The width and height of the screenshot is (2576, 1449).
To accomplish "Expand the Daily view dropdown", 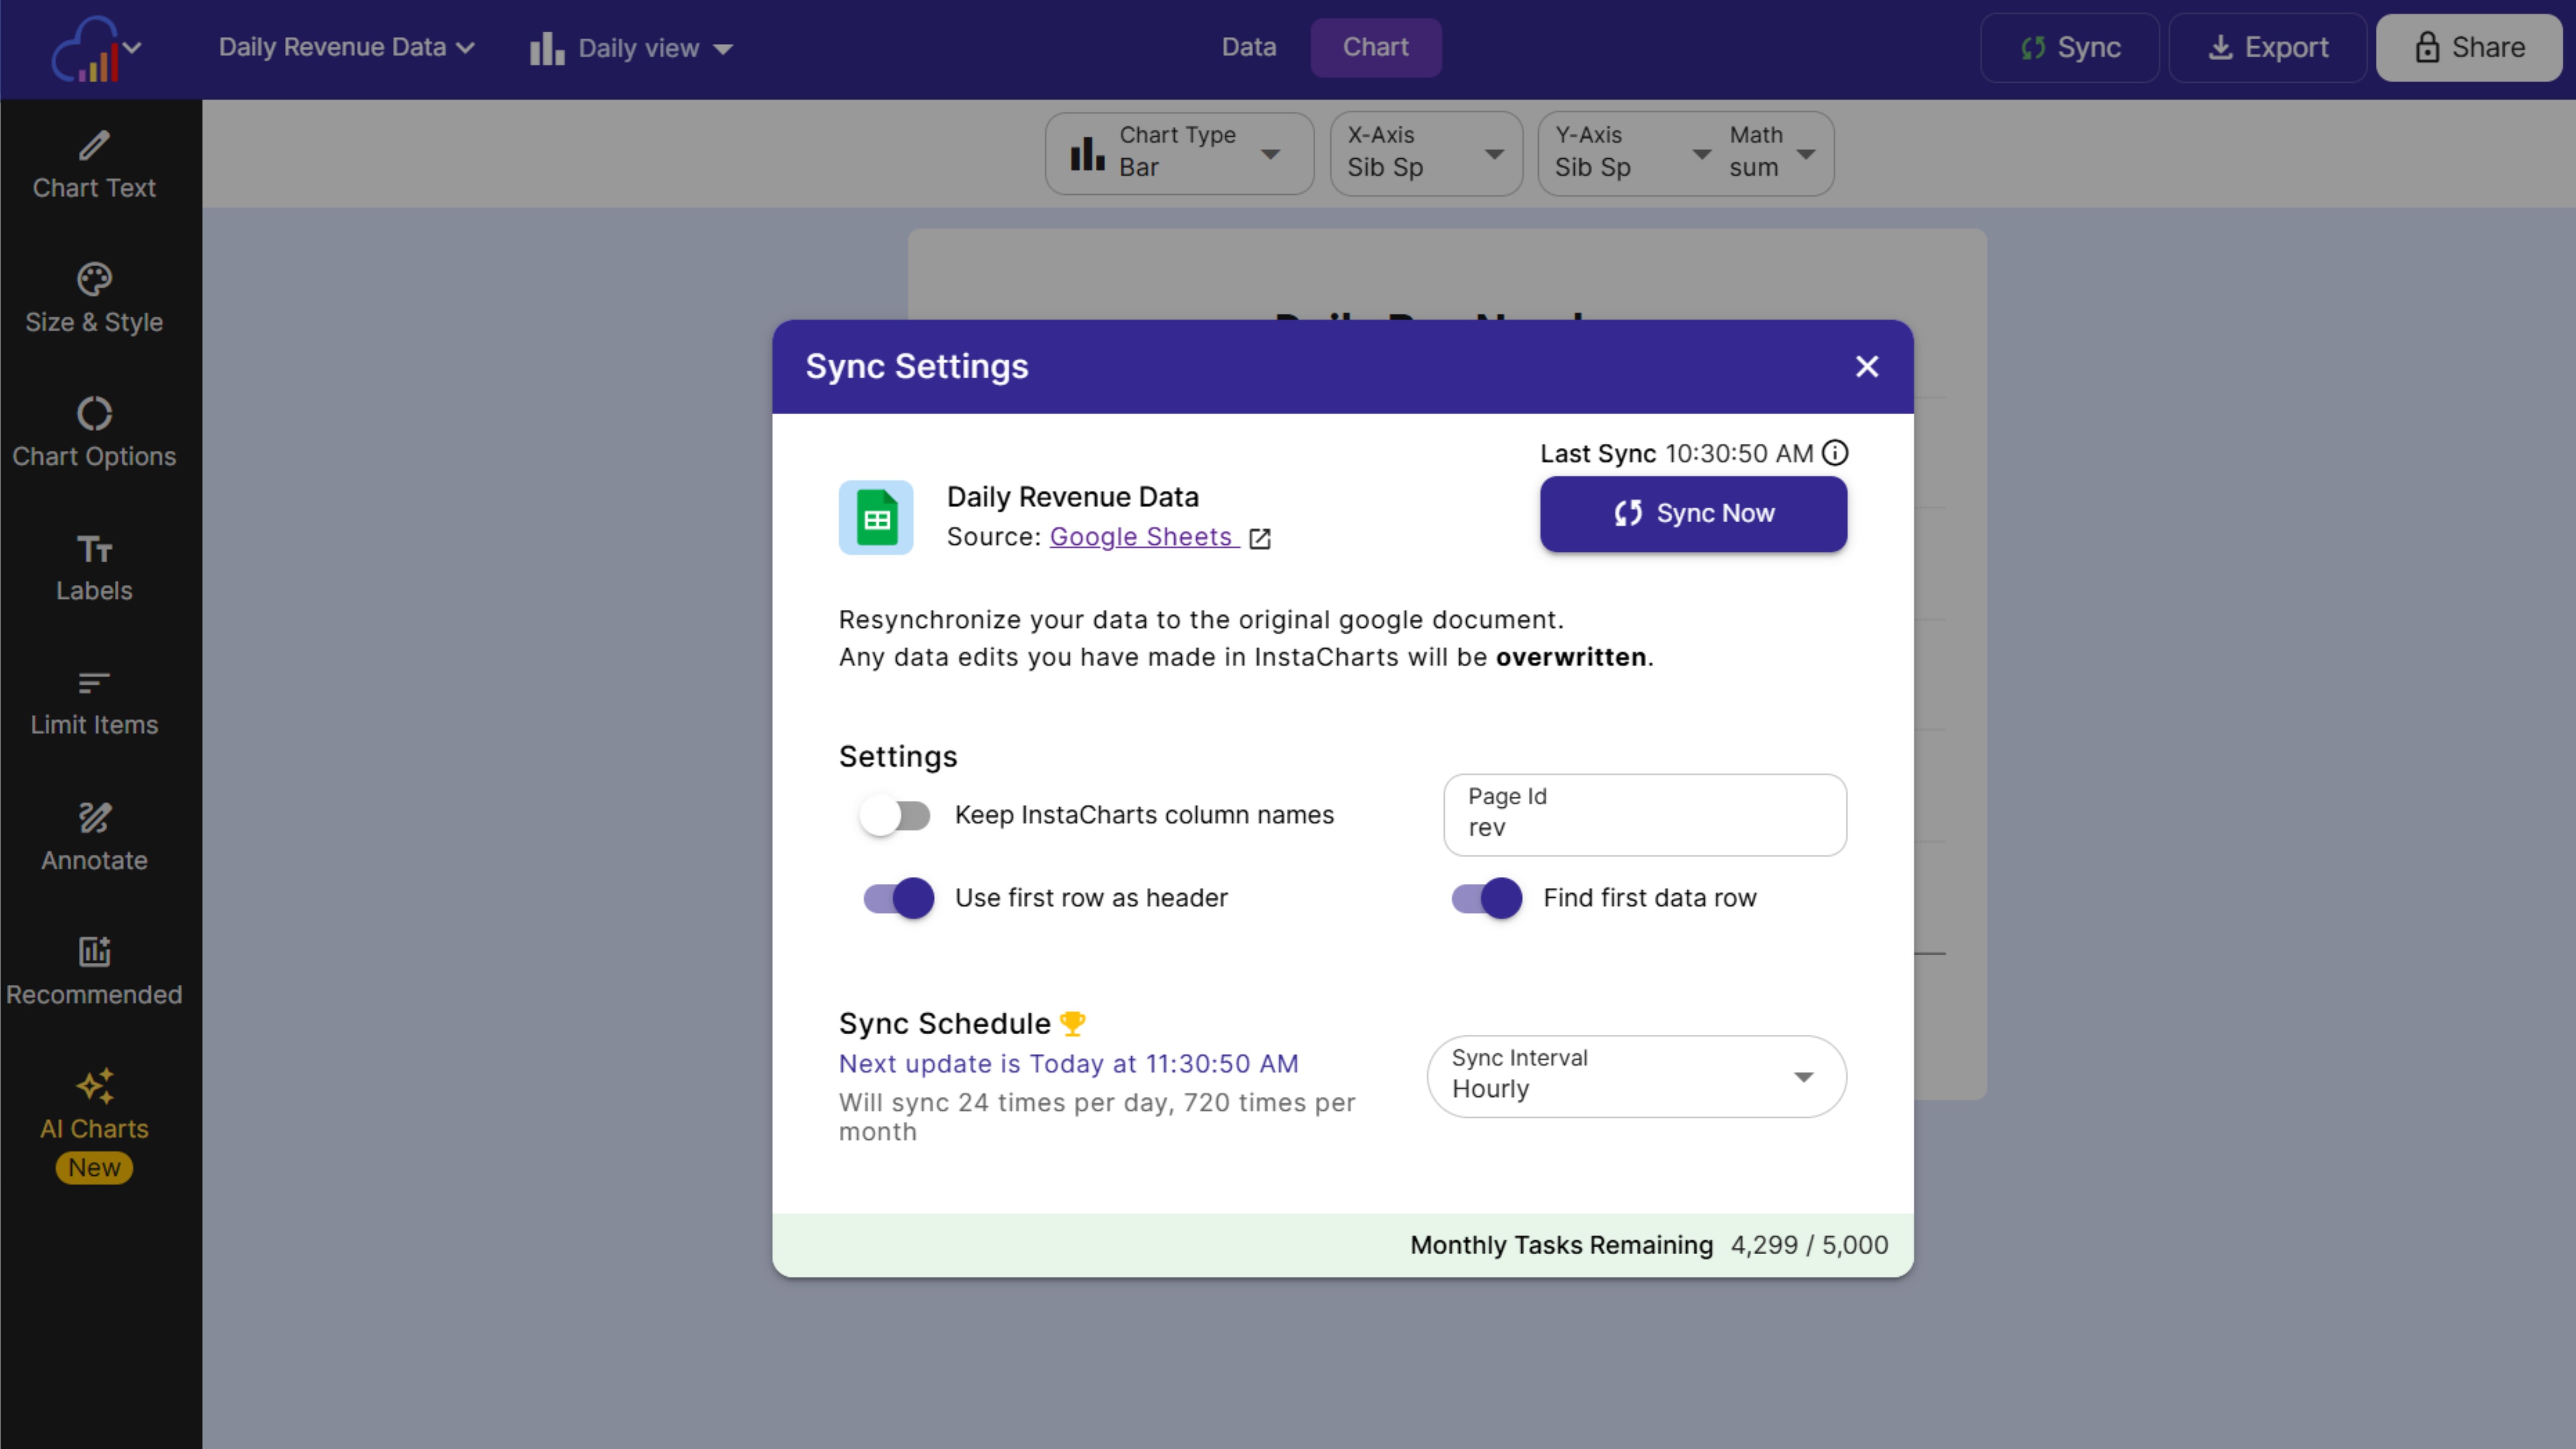I will tap(632, 48).
